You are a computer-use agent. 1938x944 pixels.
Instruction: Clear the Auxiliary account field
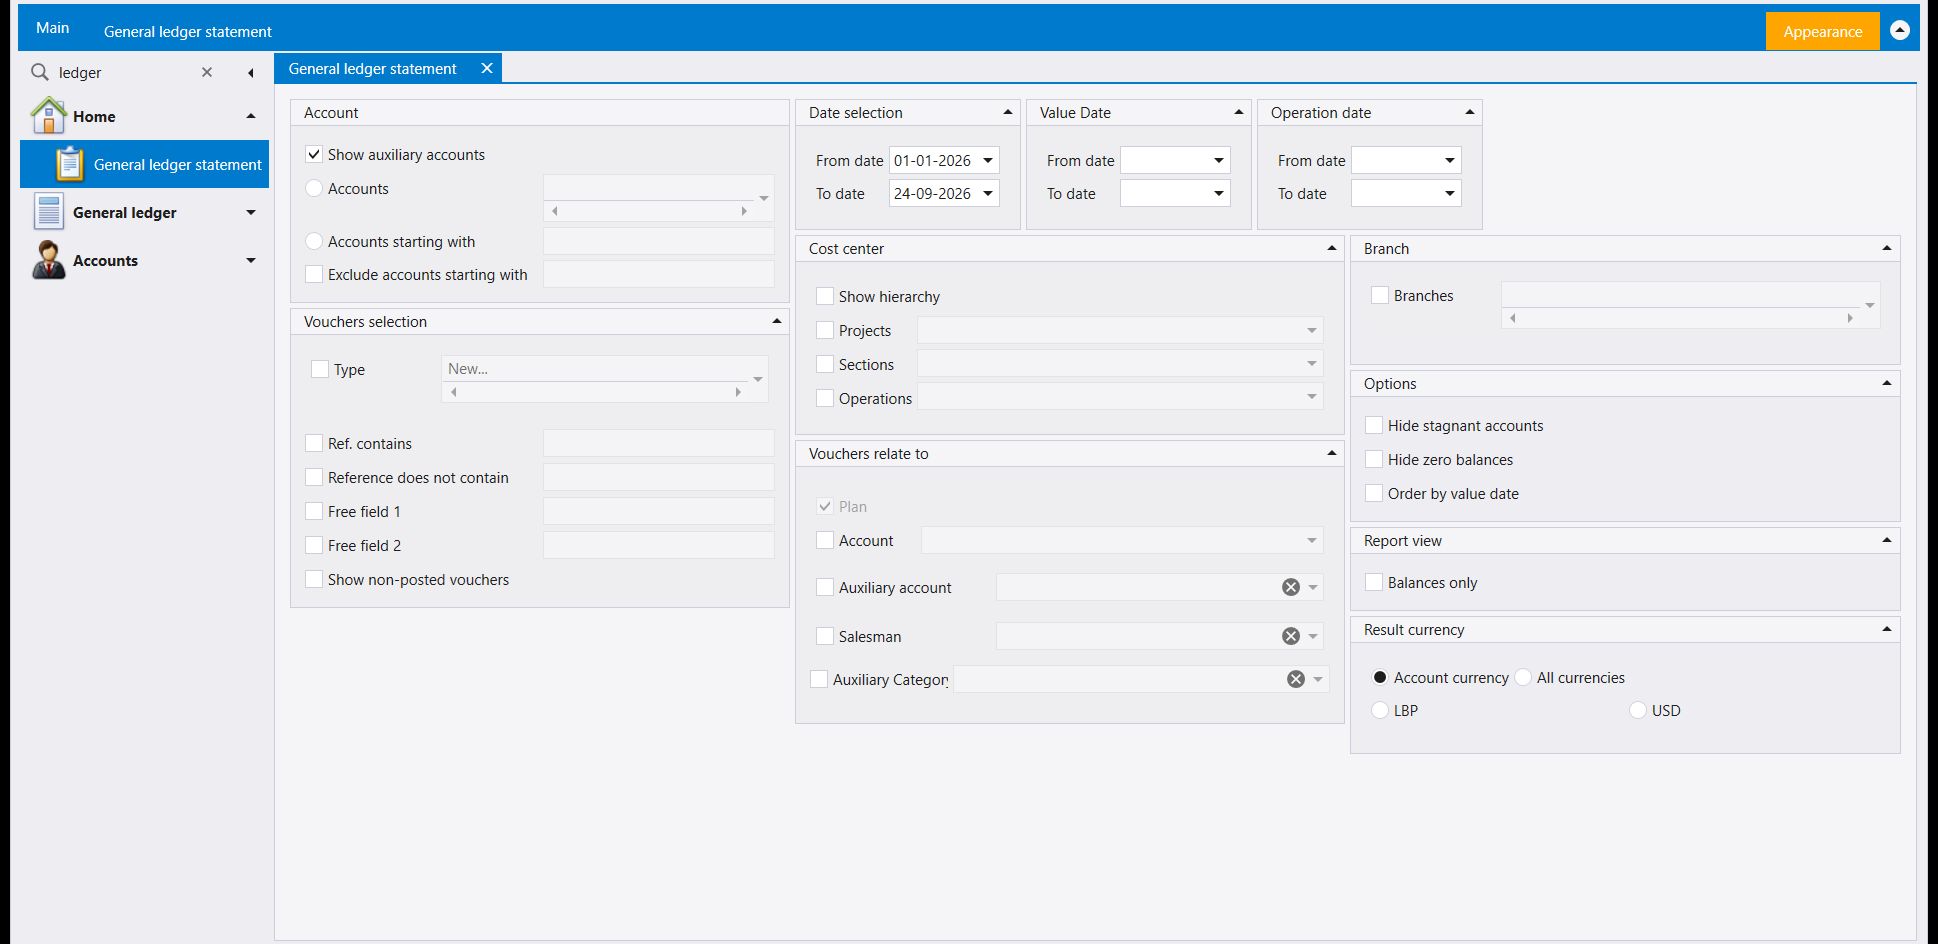tap(1291, 587)
